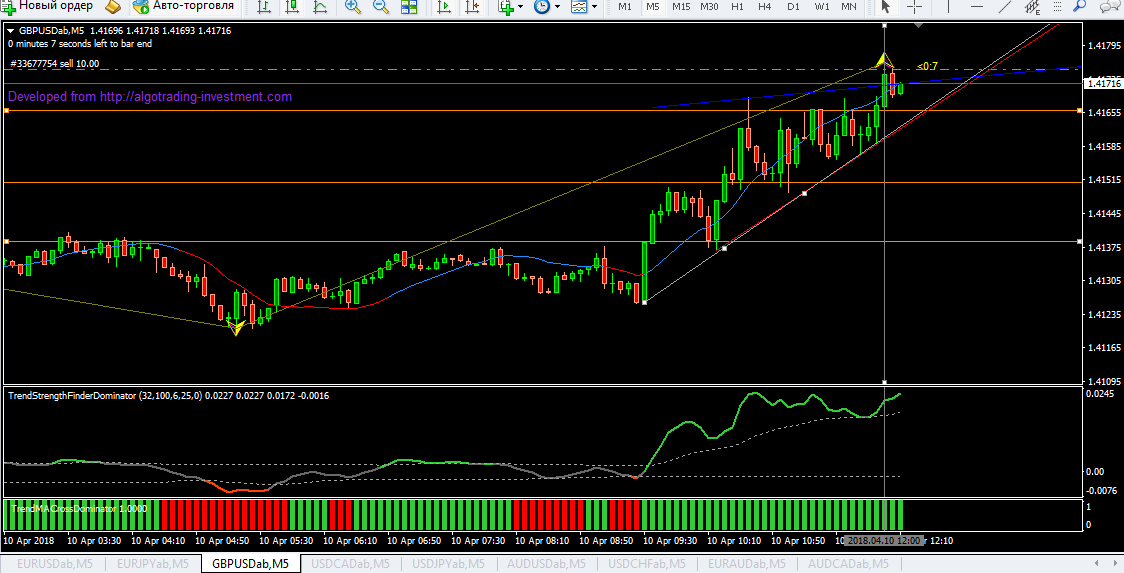Select the W1 timeframe

pos(821,6)
